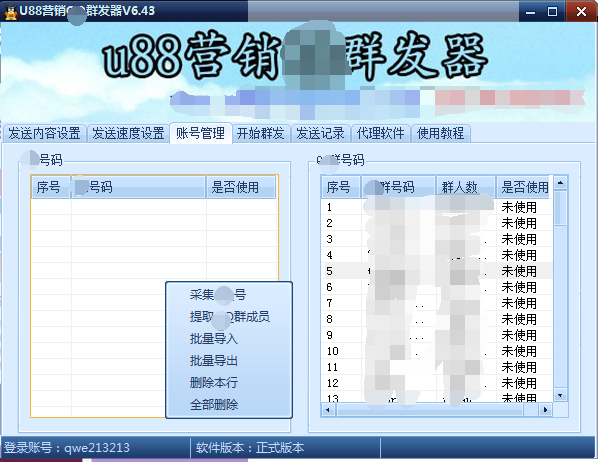Click the 是否使用 header in the account table
This screenshot has width=601, height=462.
click(x=241, y=187)
